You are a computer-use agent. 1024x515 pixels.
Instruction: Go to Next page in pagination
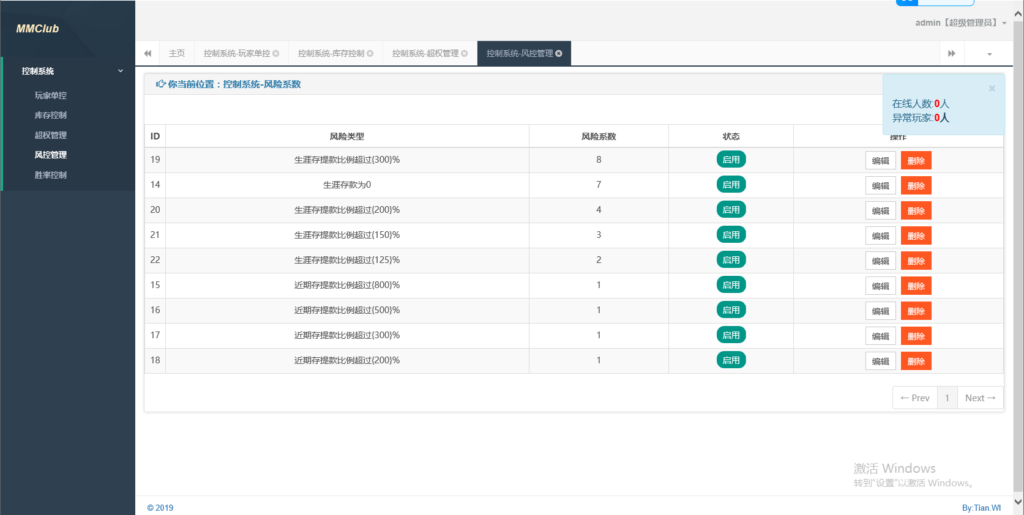pyautogui.click(x=979, y=398)
